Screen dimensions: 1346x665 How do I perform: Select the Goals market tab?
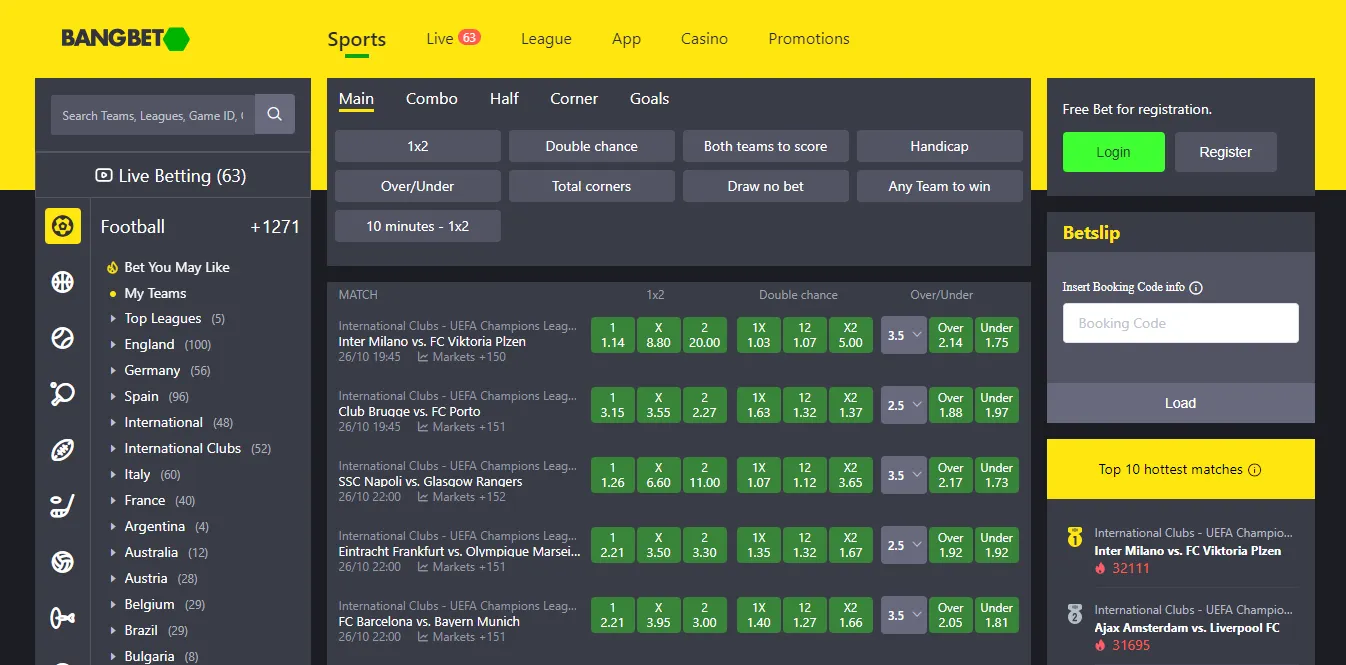coord(649,99)
